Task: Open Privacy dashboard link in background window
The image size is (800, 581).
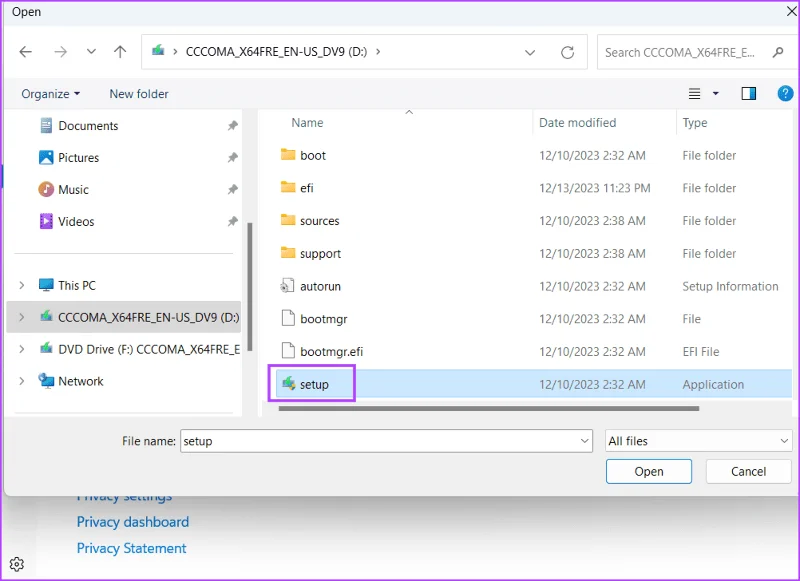Action: pyautogui.click(x=133, y=521)
